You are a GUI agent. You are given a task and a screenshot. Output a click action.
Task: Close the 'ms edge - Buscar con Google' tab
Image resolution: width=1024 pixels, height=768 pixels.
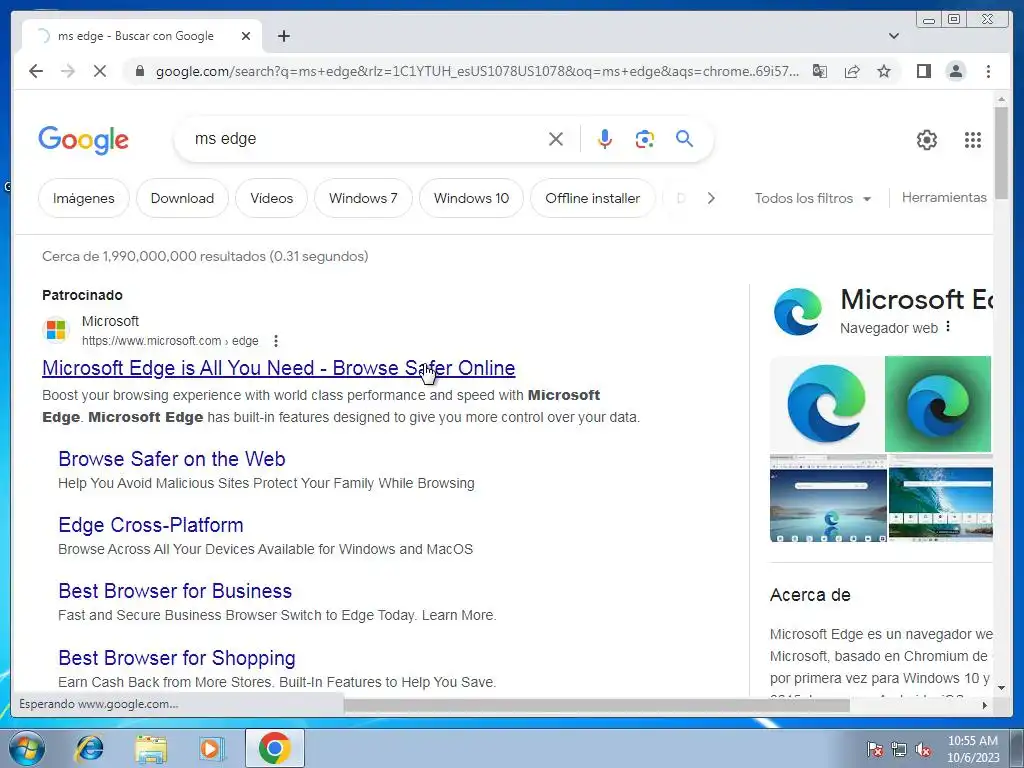pos(246,36)
